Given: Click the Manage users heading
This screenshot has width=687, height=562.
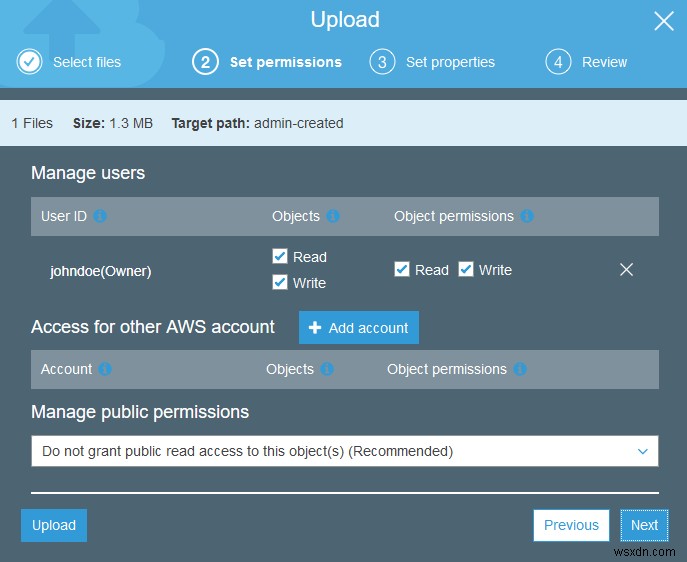Looking at the screenshot, I should tap(88, 173).
